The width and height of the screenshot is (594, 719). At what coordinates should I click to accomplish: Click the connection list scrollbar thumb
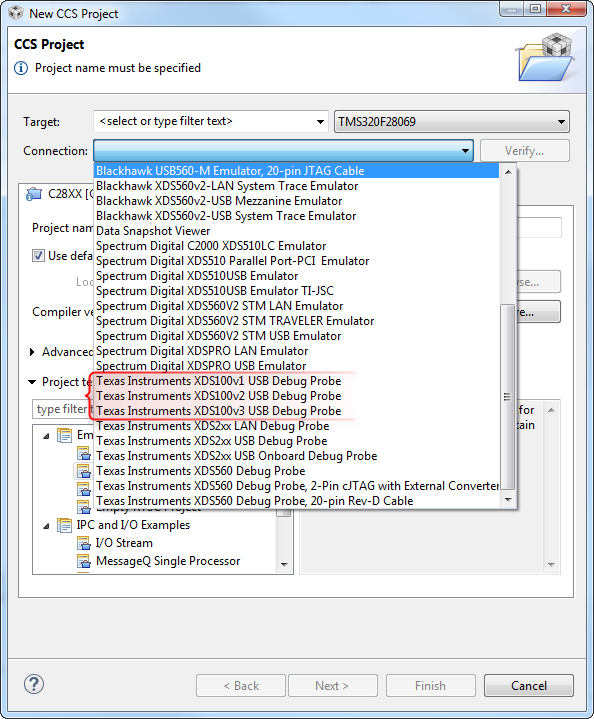tap(507, 397)
